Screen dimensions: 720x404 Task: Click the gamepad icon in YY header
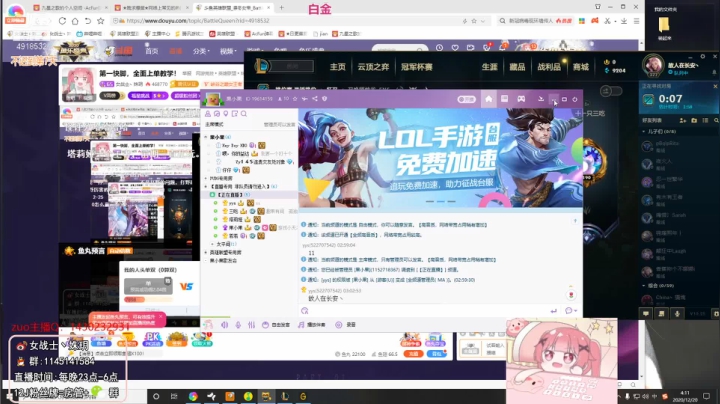(x=521, y=99)
